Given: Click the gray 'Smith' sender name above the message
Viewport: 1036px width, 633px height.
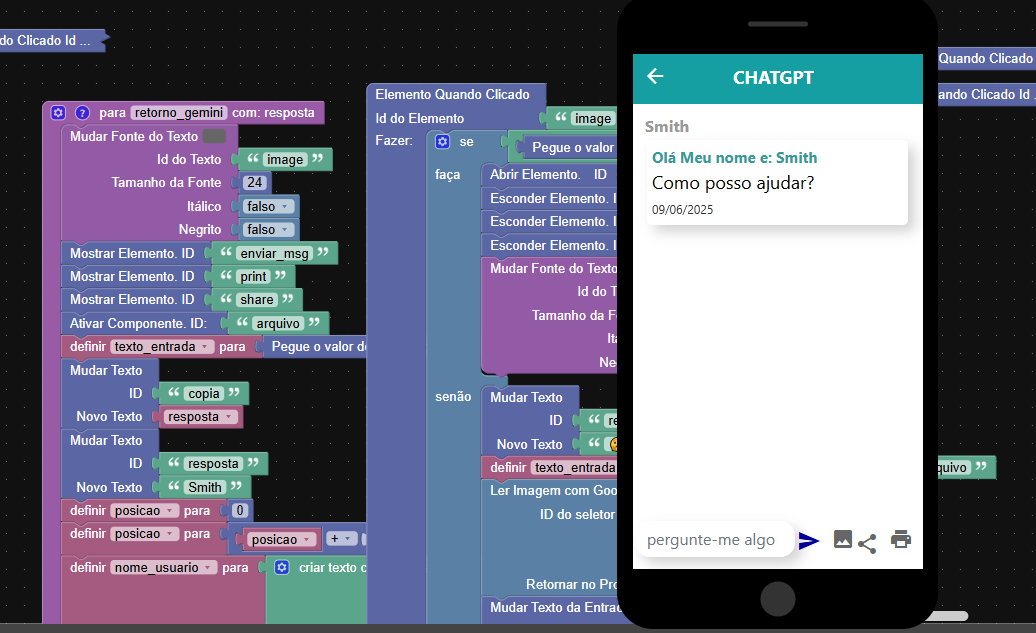Looking at the screenshot, I should pyautogui.click(x=667, y=127).
